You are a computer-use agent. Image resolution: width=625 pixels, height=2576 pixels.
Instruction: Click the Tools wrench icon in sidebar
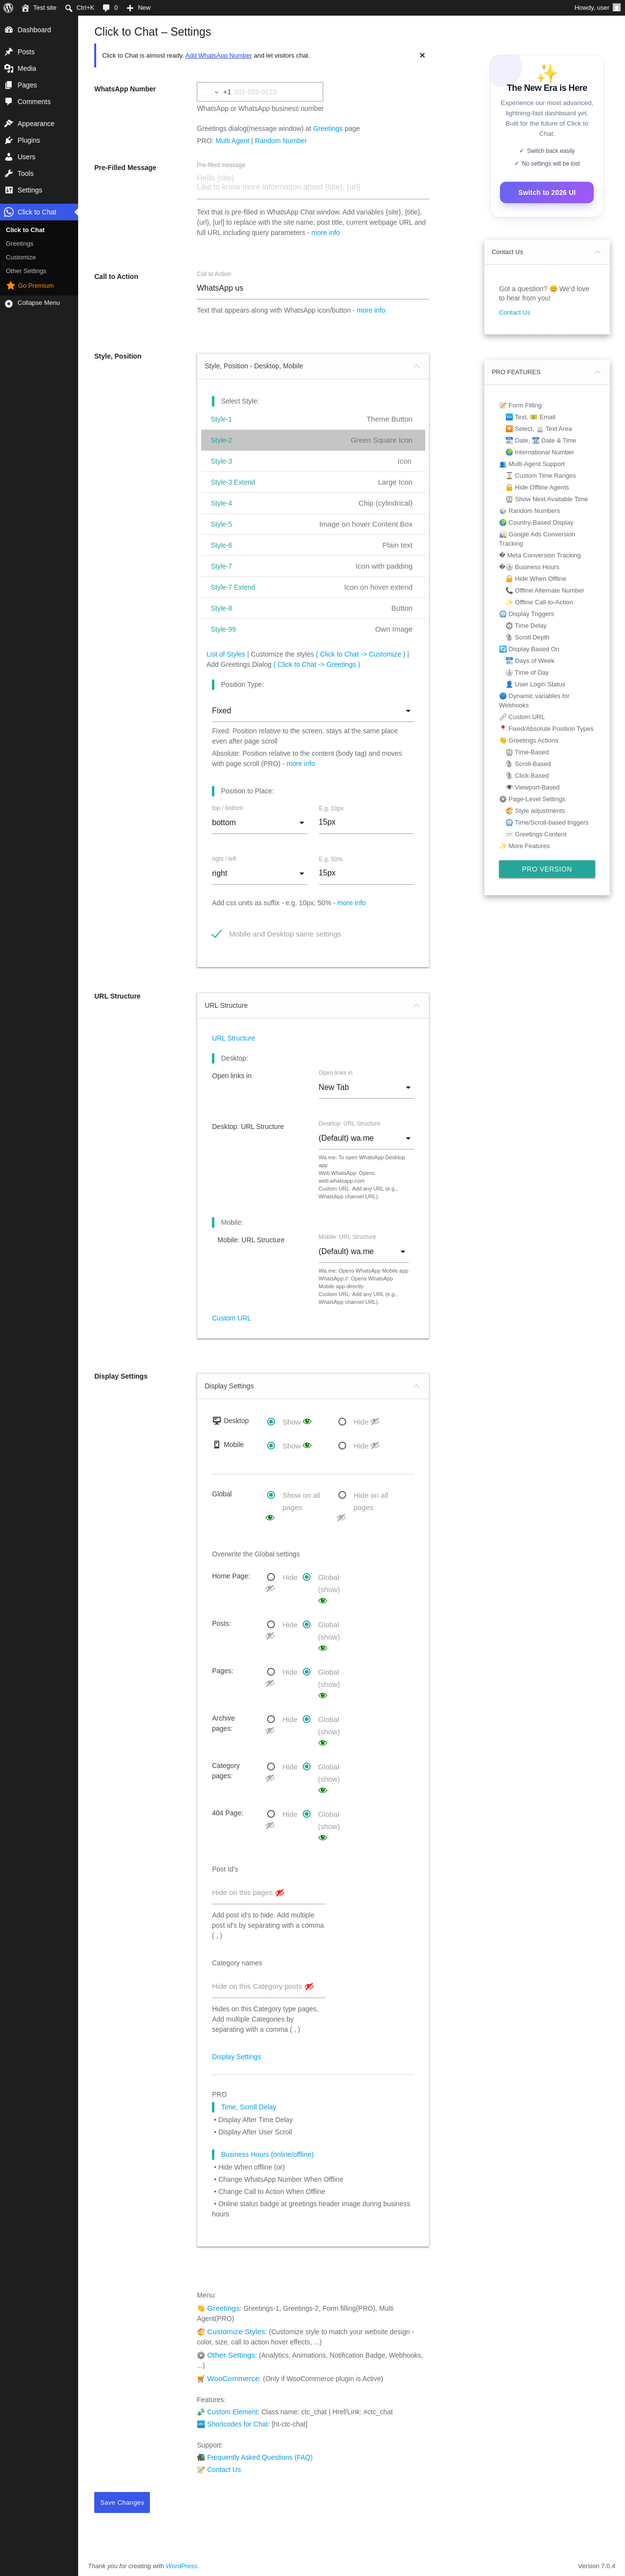click(x=9, y=173)
